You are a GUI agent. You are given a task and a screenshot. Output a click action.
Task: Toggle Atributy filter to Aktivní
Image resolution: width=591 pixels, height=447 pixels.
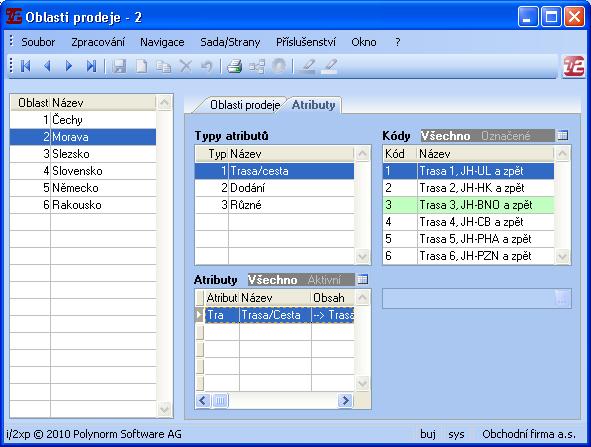point(324,280)
